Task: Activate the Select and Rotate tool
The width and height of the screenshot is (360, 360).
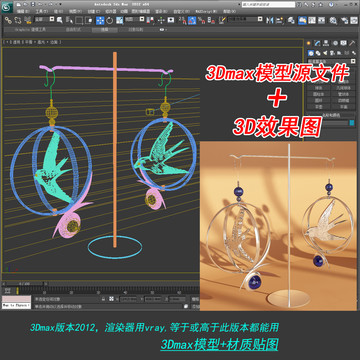Action: click(110, 20)
